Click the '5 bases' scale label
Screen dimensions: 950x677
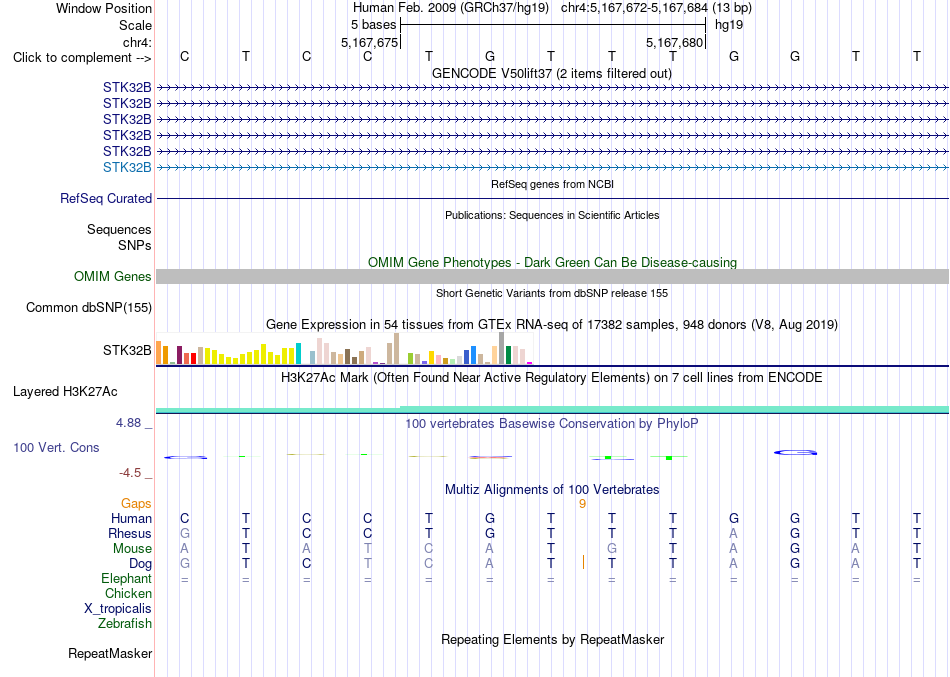(x=373, y=25)
